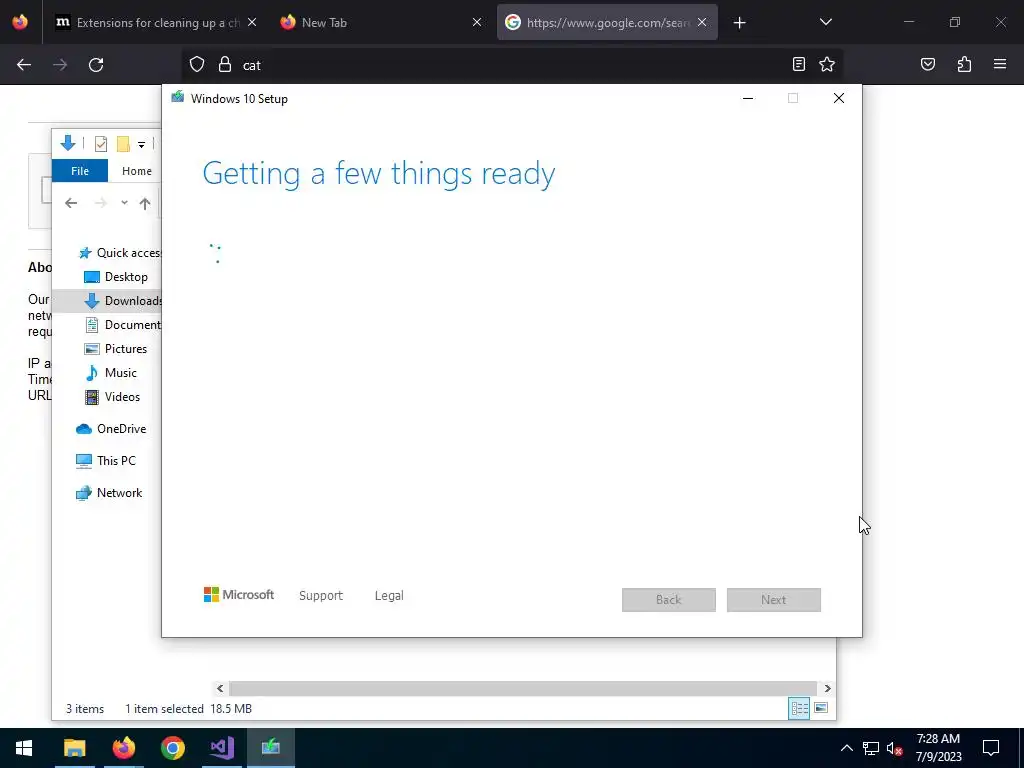Close the New Tab tab
This screenshot has height=768, width=1024.
(477, 22)
